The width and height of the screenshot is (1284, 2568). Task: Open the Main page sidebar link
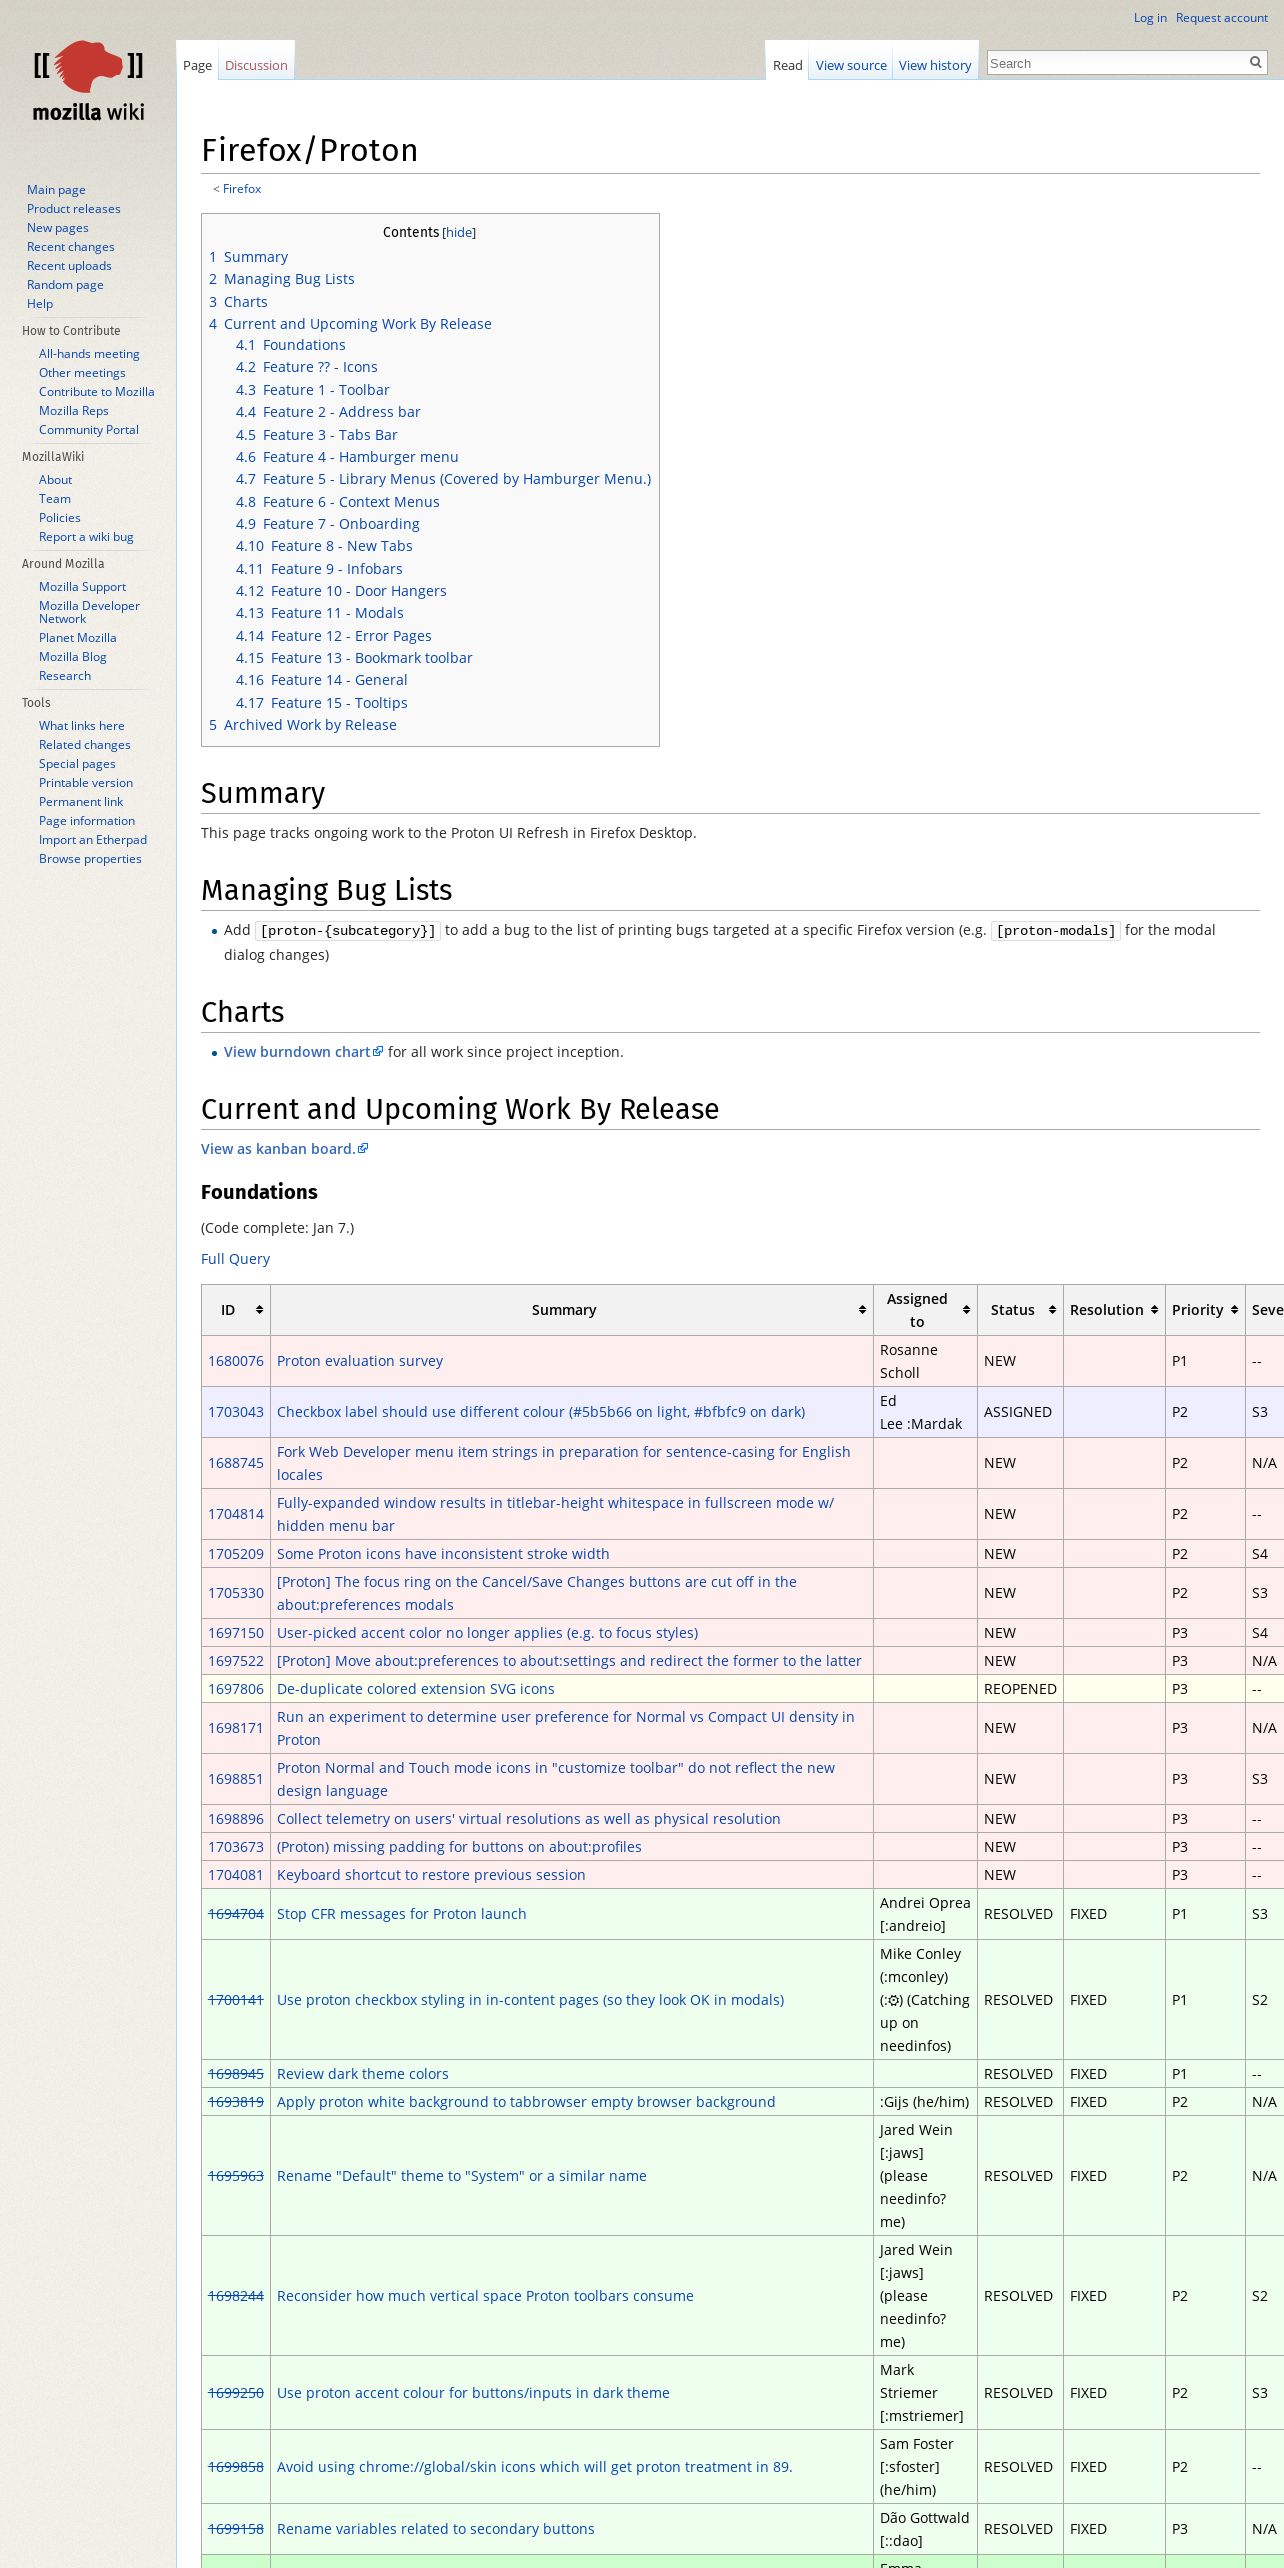click(56, 190)
